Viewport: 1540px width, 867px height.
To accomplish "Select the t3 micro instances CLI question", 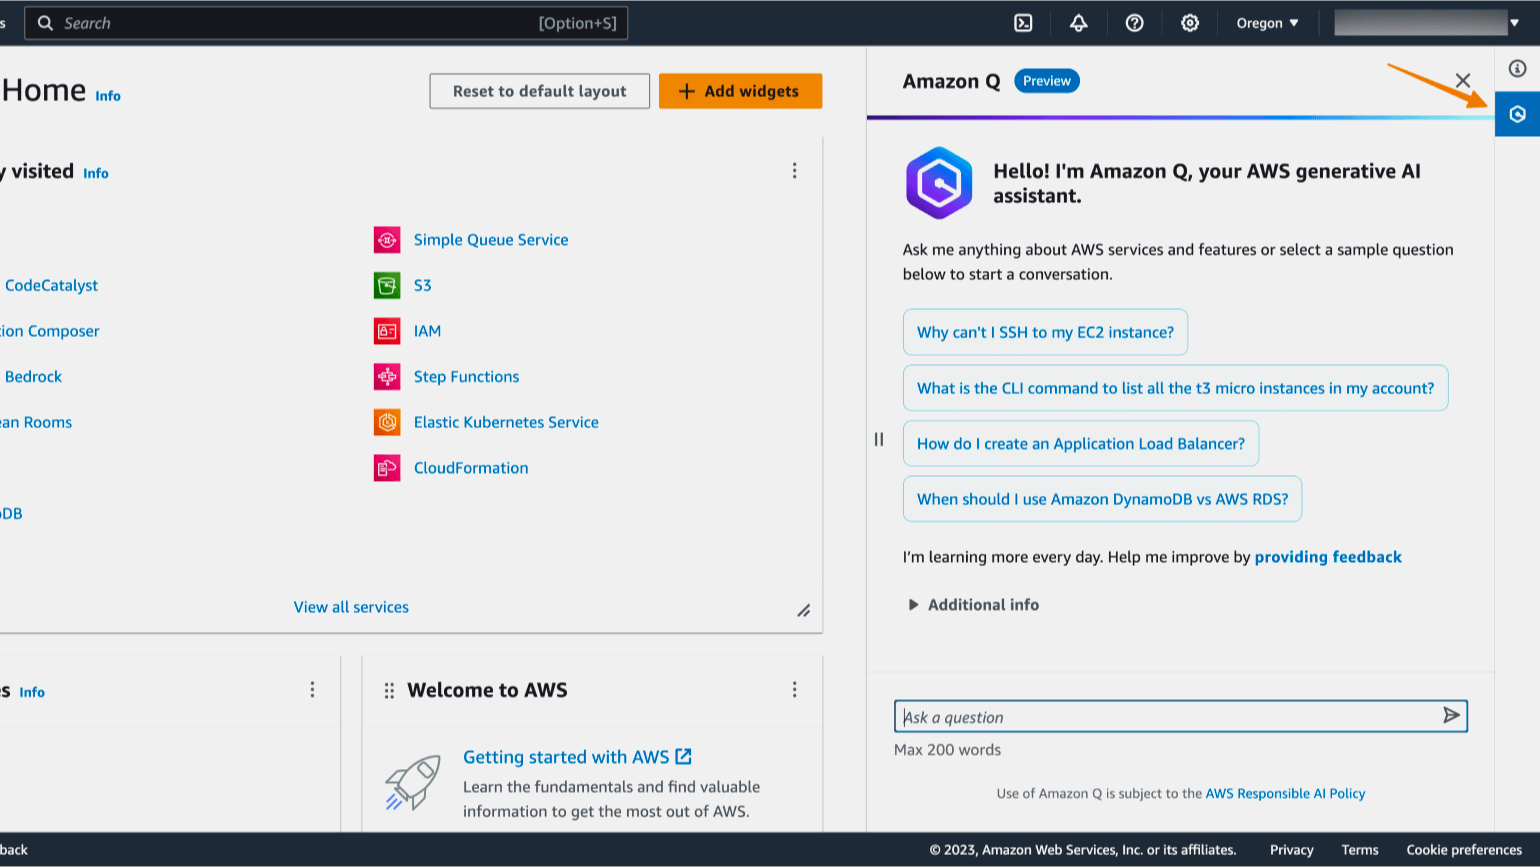I will [1175, 388].
